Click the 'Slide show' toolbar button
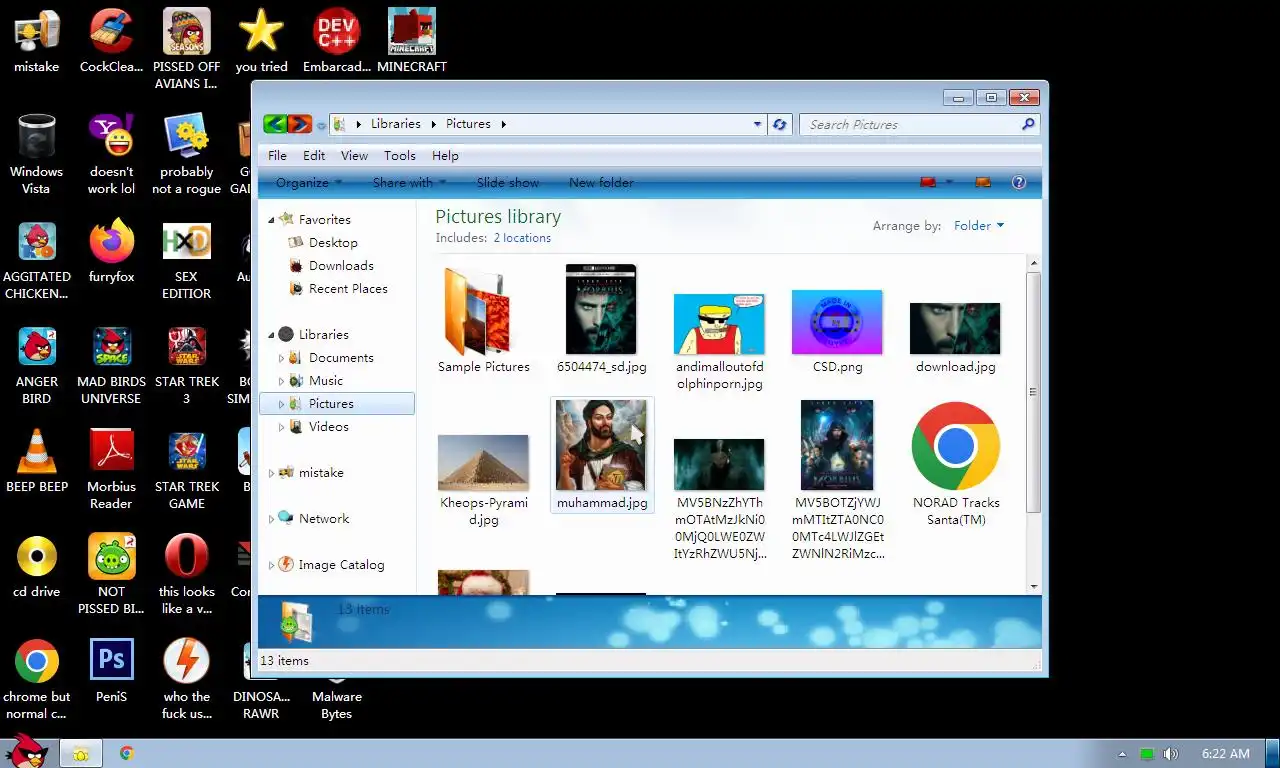 [508, 182]
